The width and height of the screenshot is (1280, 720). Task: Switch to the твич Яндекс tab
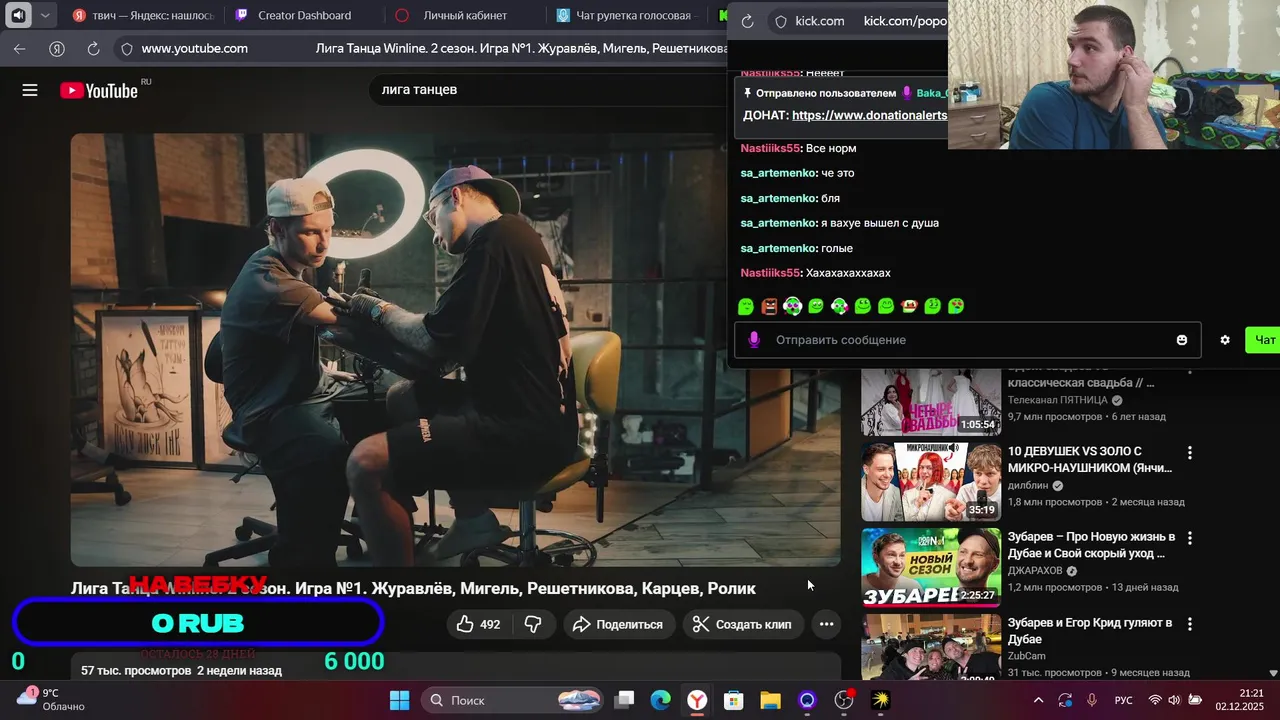(145, 15)
